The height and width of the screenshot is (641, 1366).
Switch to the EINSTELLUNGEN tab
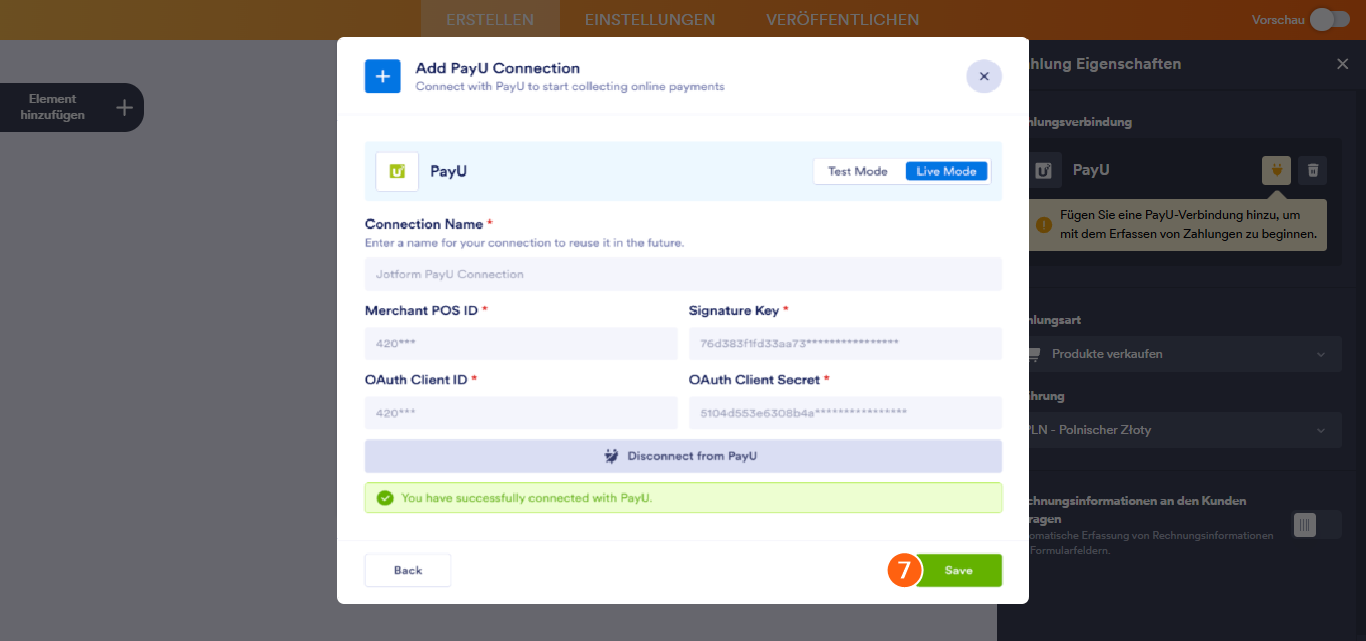[649, 18]
